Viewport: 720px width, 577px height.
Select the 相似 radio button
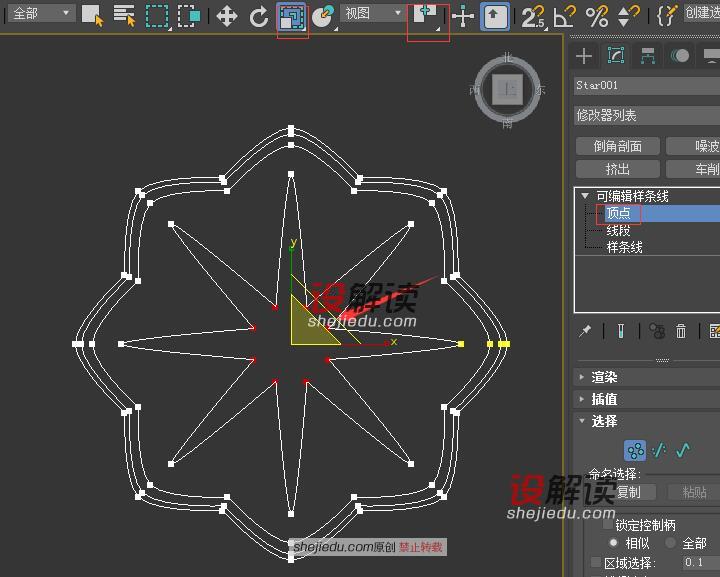click(x=613, y=543)
